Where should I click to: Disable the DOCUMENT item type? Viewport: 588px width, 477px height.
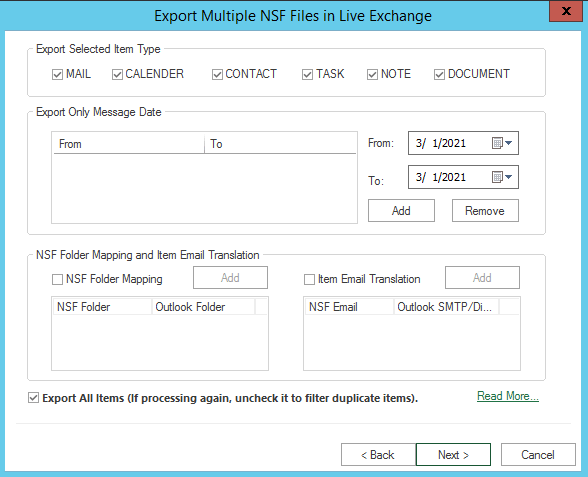440,74
